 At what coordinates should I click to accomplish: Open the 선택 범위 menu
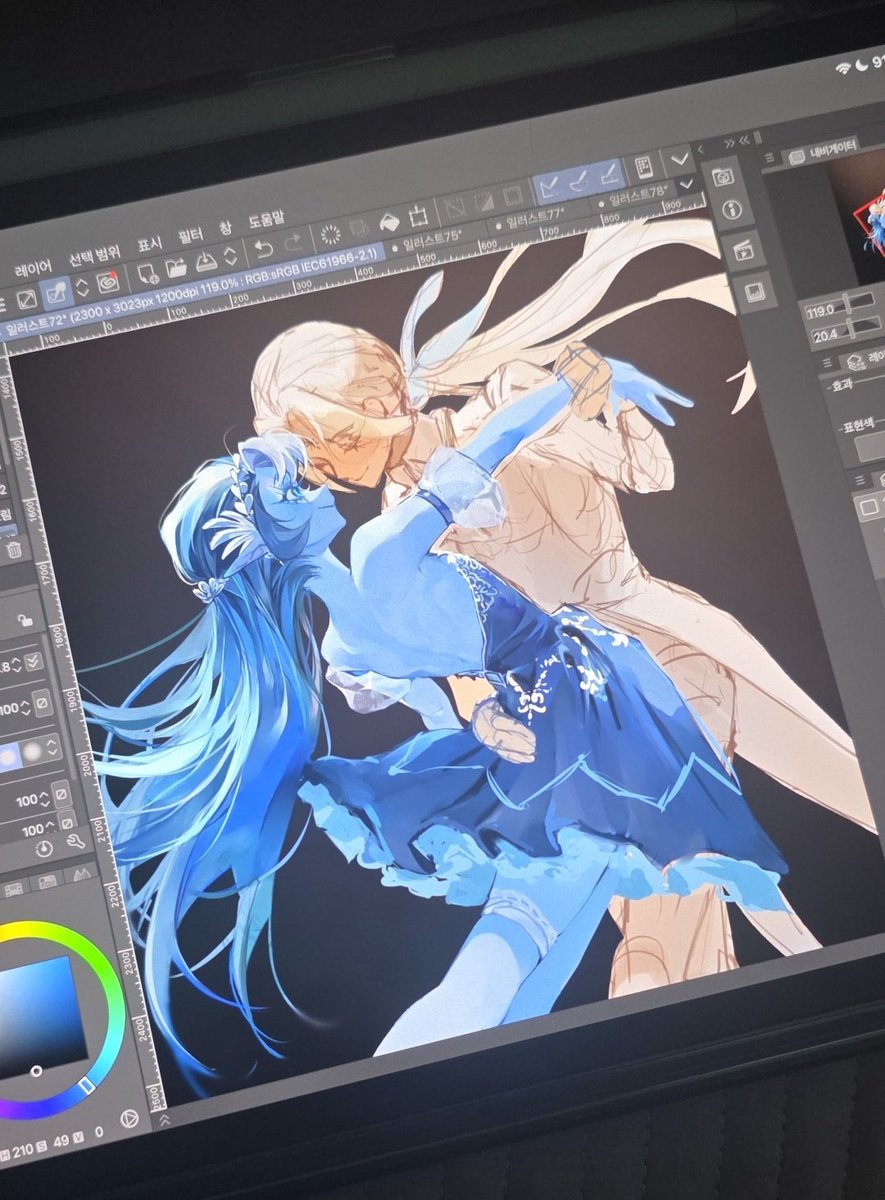coord(95,257)
